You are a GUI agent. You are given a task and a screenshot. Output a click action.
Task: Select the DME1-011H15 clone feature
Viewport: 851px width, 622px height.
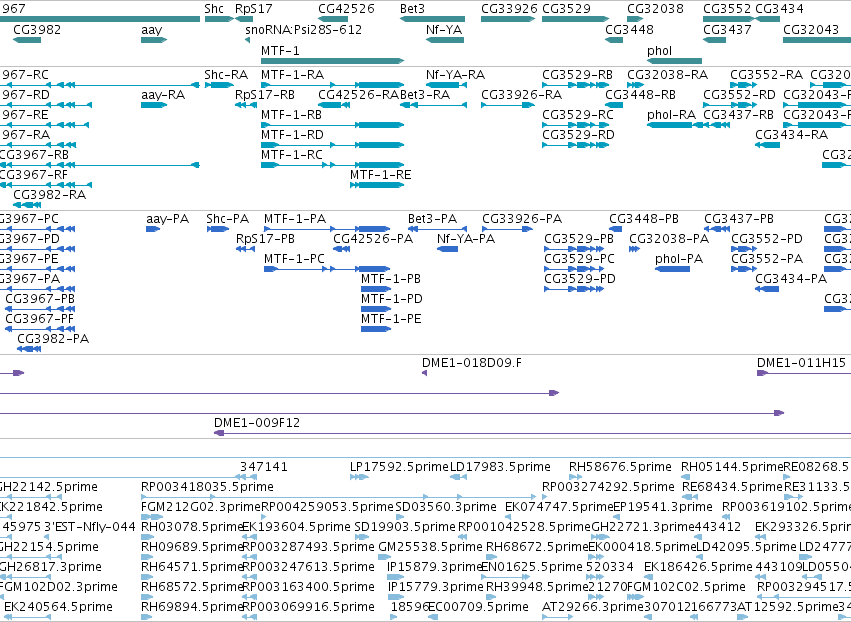pos(804,373)
